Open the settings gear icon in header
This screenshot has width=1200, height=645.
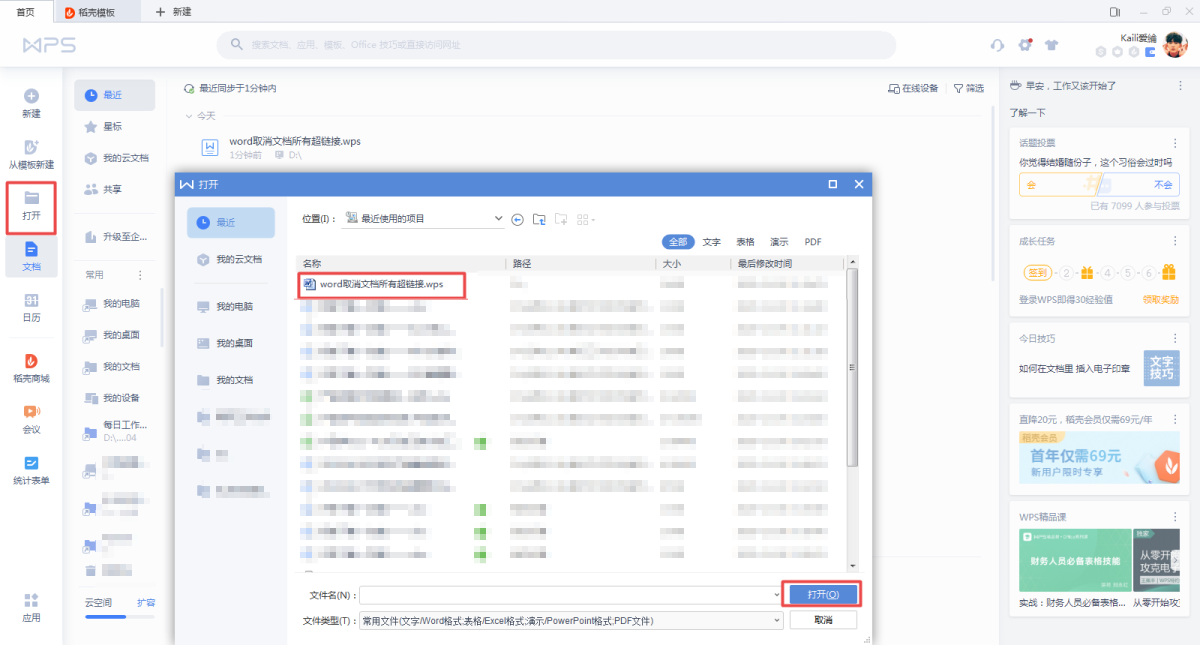(x=1025, y=45)
